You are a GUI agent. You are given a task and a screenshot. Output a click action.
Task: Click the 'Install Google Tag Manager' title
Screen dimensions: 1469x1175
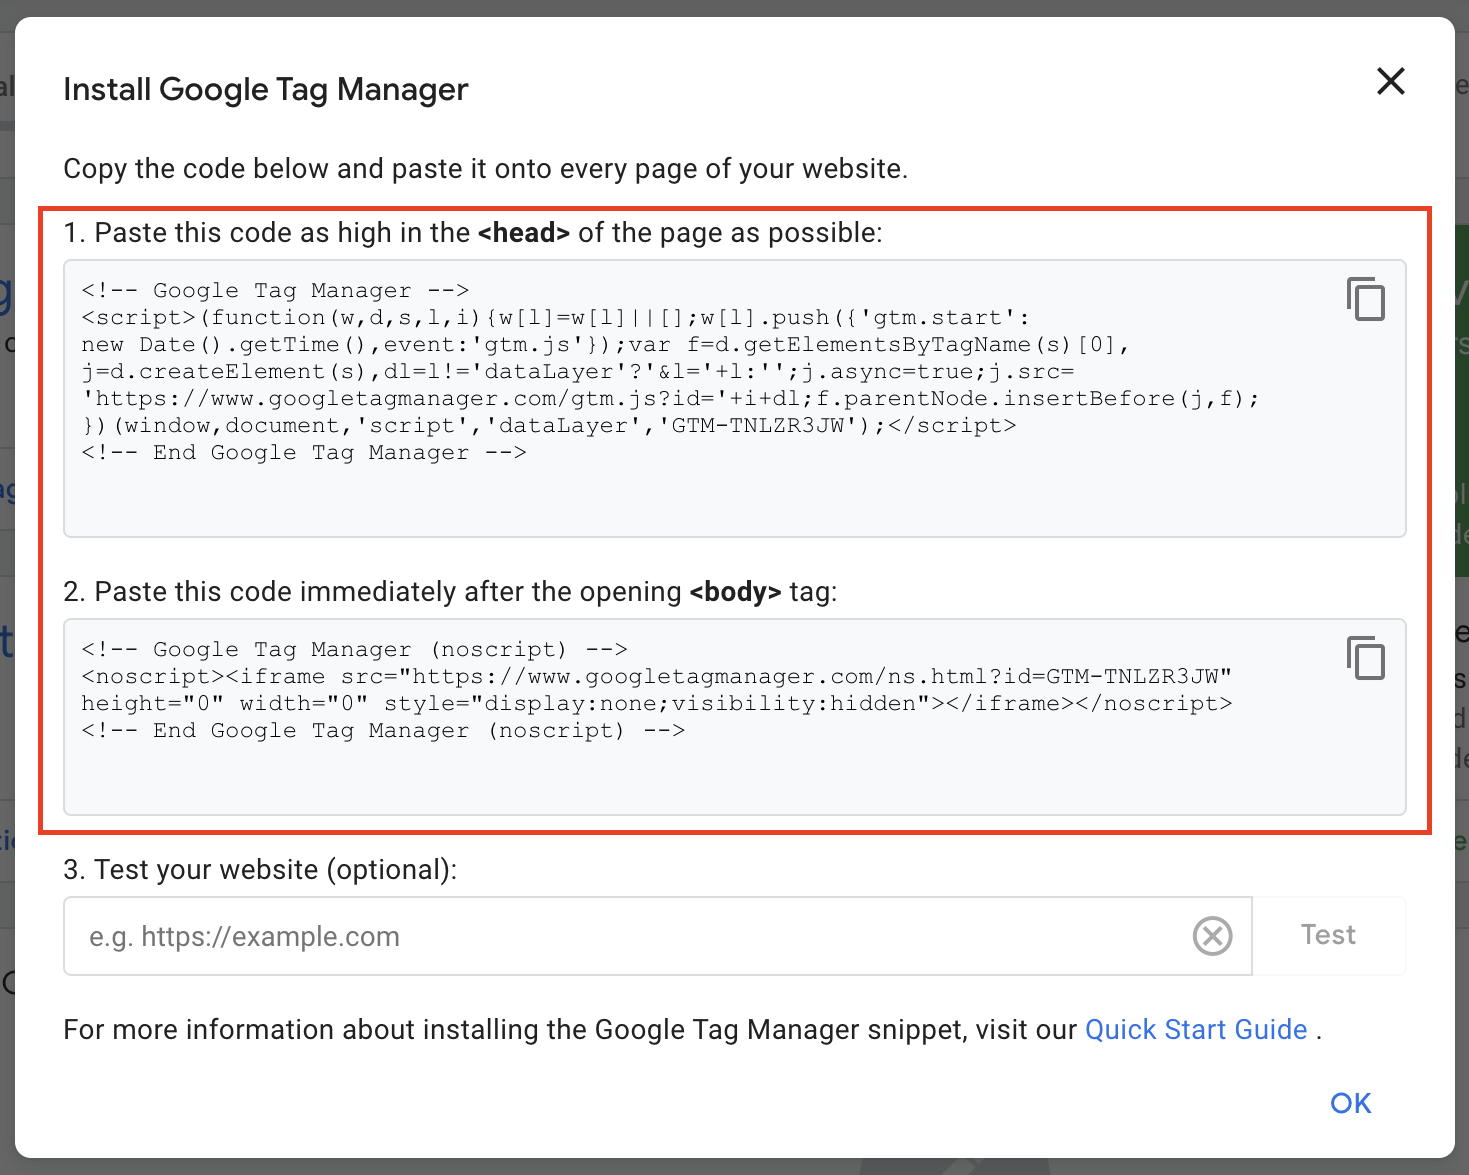(x=266, y=90)
